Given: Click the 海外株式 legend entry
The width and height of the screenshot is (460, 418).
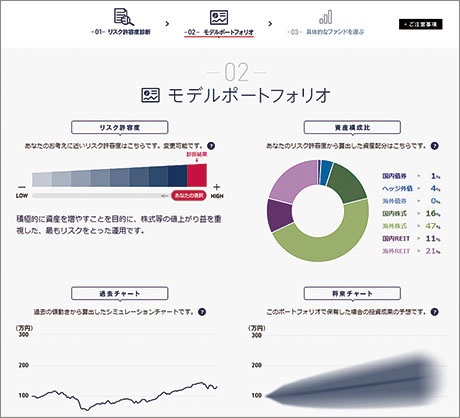Looking at the screenshot, I should (411, 226).
